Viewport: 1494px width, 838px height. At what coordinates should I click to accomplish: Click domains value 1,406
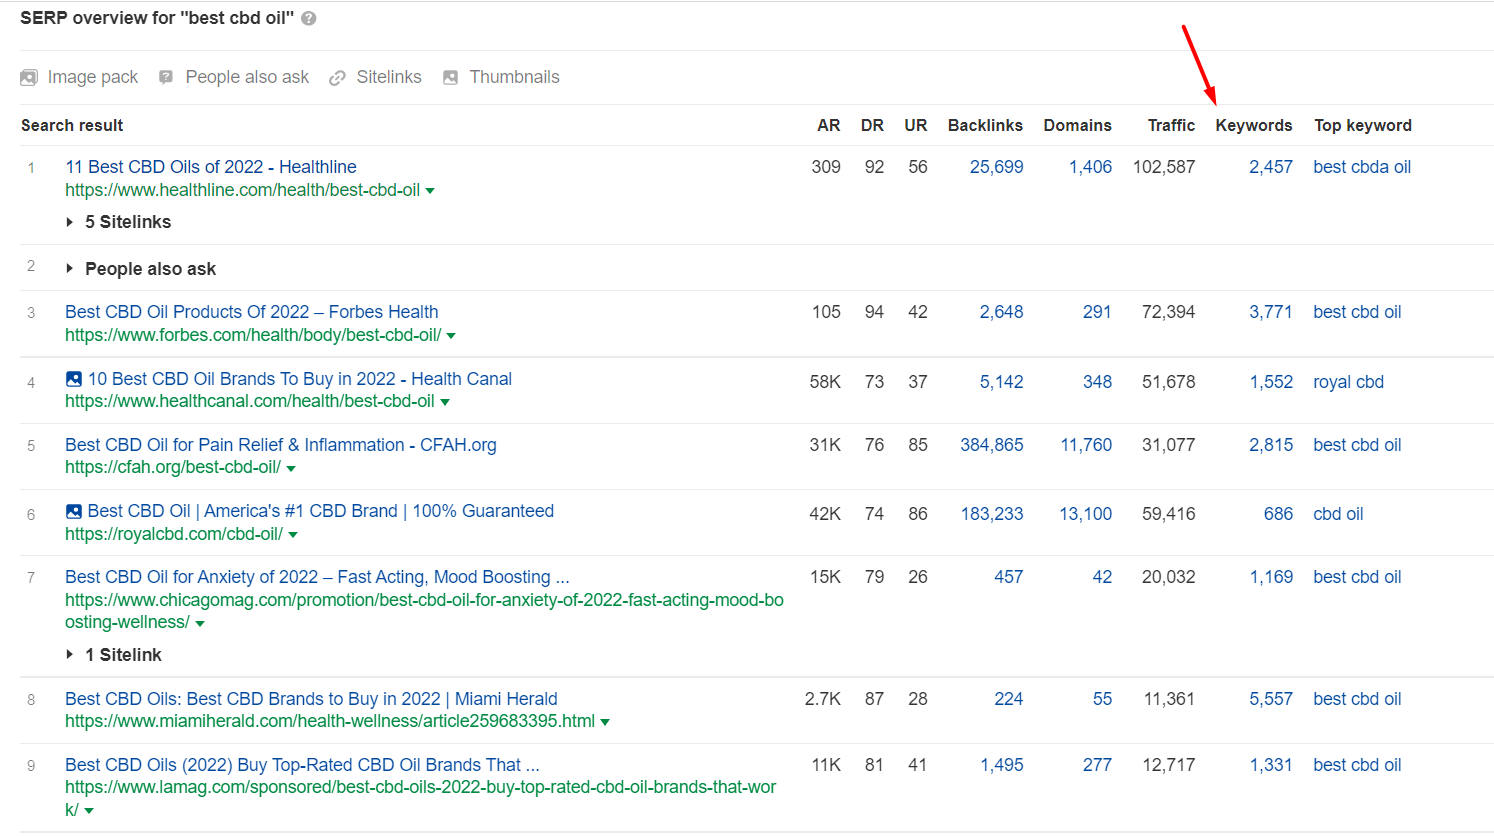(1090, 167)
